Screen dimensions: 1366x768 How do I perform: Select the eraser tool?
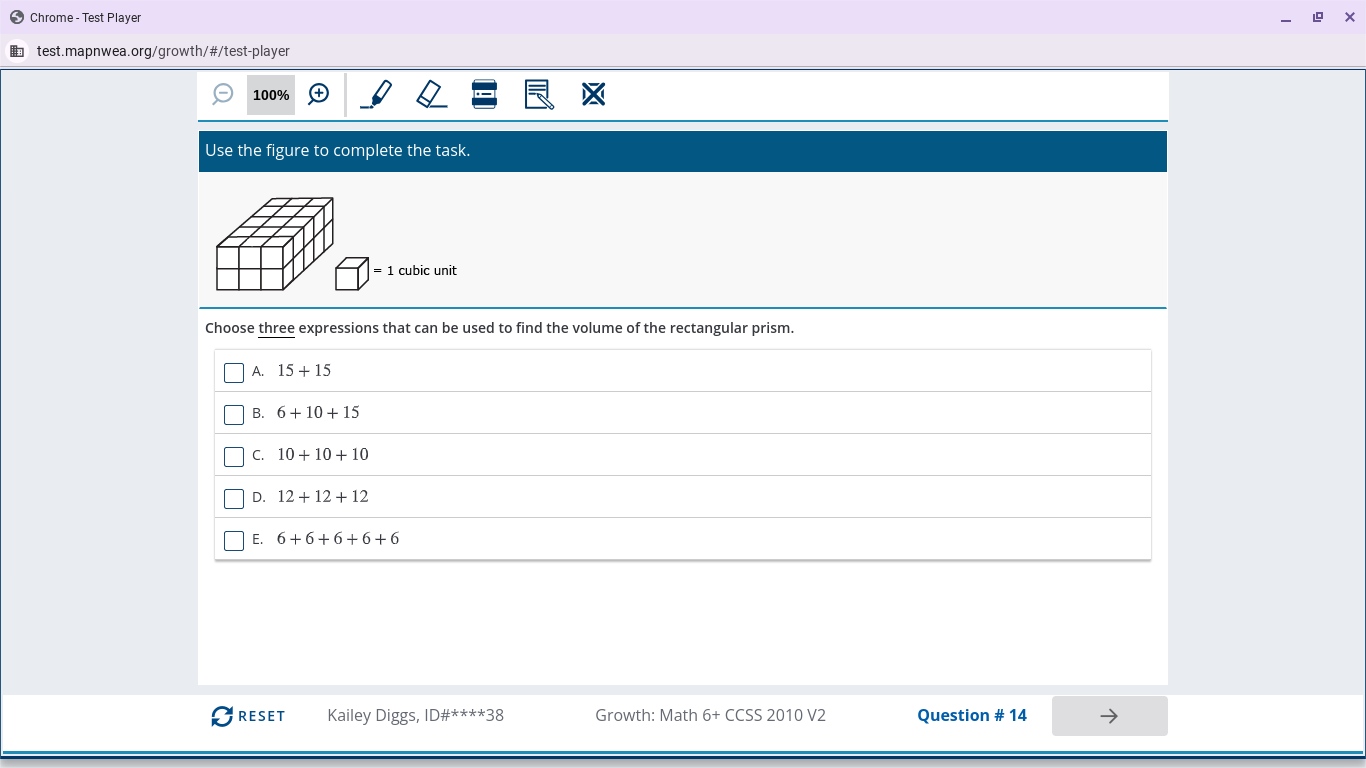431,94
